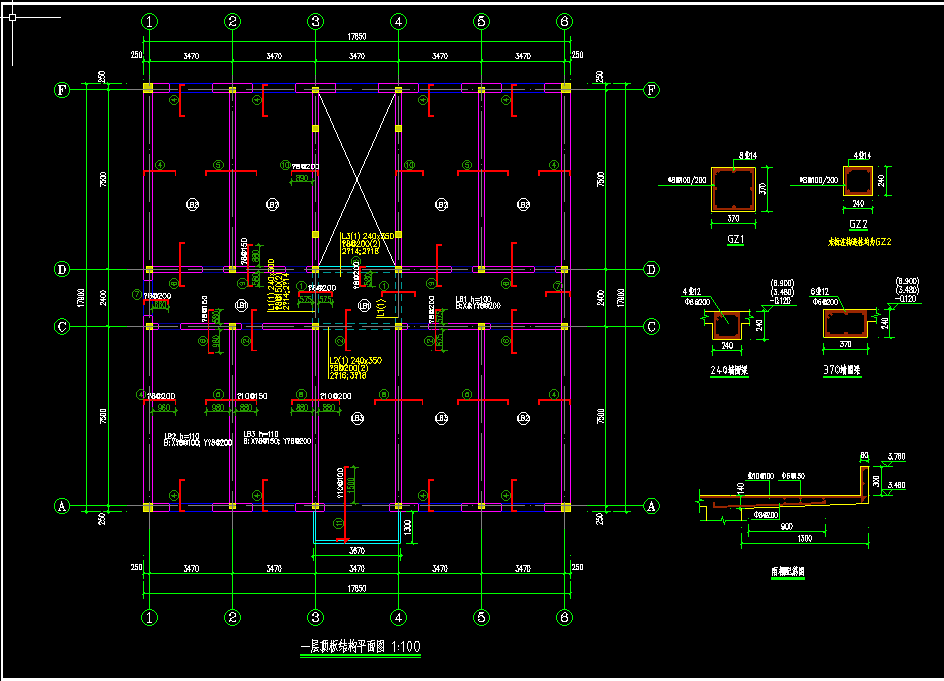Click top grid bubble 2
944x681 pixels.
pos(232,22)
